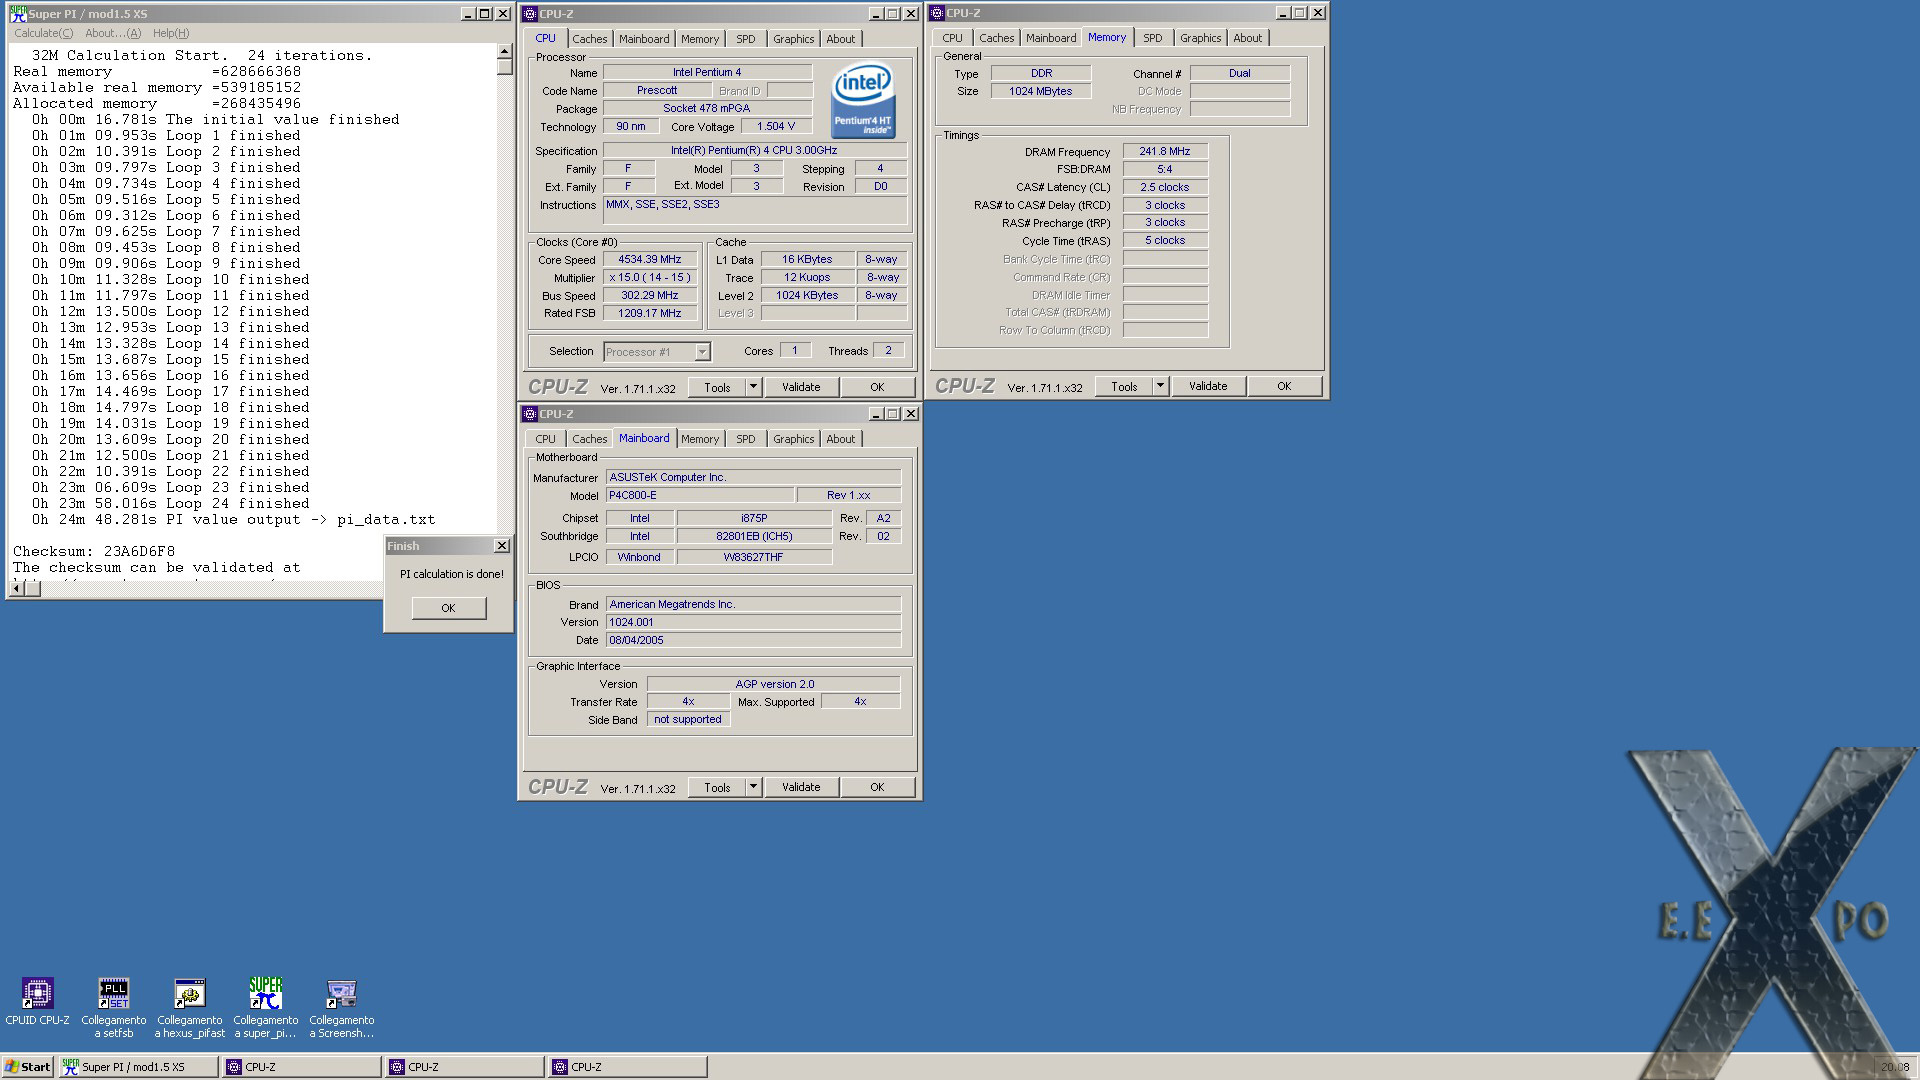Open Caches tab in CPU-Z CPU window
The width and height of the screenshot is (1920, 1080).
pyautogui.click(x=589, y=39)
